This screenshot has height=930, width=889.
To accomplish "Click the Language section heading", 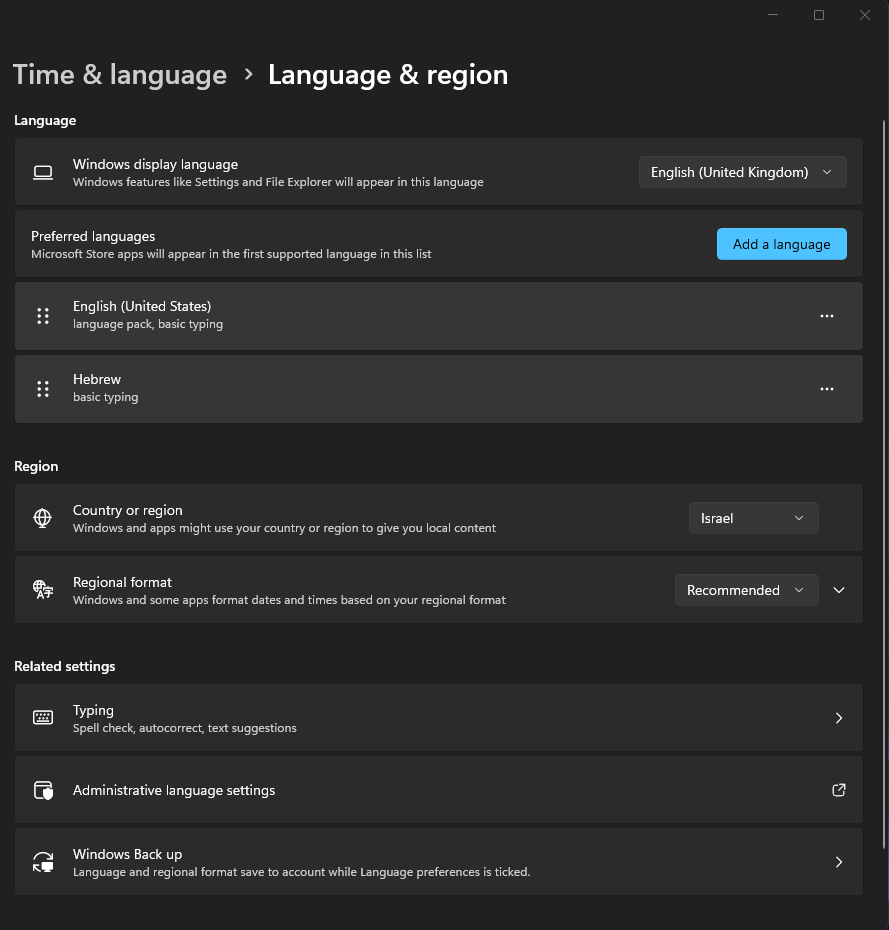I will point(45,120).
